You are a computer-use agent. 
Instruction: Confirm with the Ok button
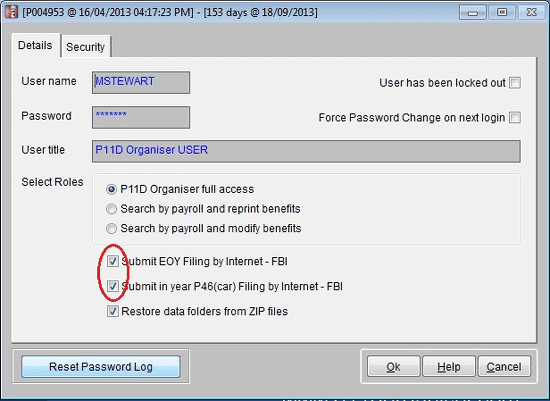393,367
